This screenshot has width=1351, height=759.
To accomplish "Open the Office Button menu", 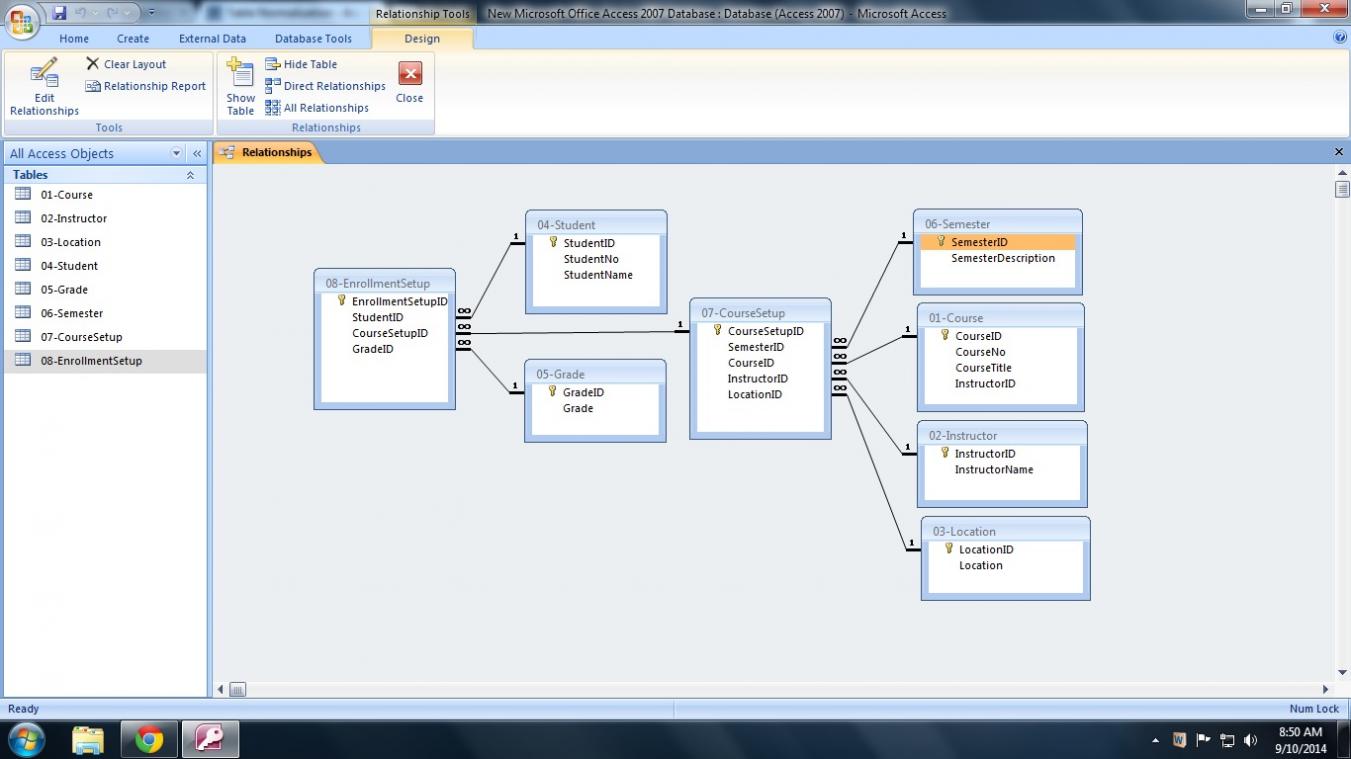I will [x=22, y=20].
